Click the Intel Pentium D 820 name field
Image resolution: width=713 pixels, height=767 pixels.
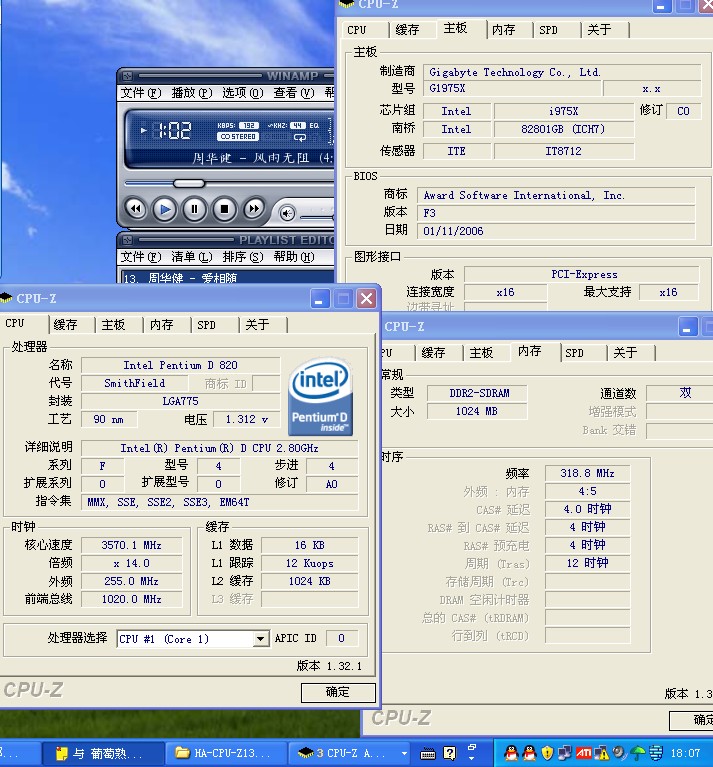tap(180, 365)
